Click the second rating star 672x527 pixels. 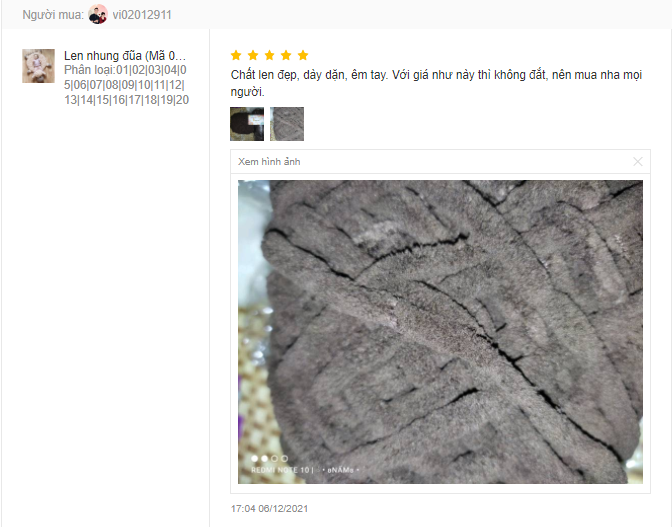pyautogui.click(x=253, y=55)
